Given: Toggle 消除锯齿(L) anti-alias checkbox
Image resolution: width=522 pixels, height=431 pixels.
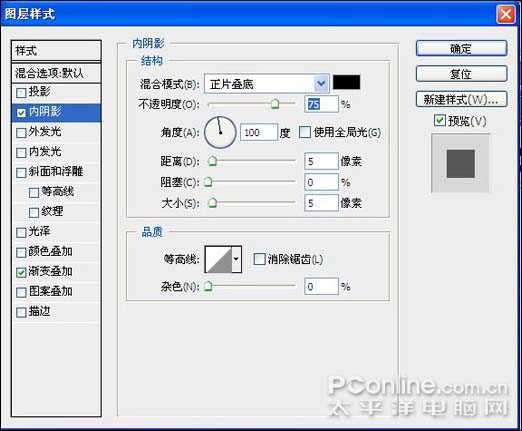Looking at the screenshot, I should click(259, 259).
